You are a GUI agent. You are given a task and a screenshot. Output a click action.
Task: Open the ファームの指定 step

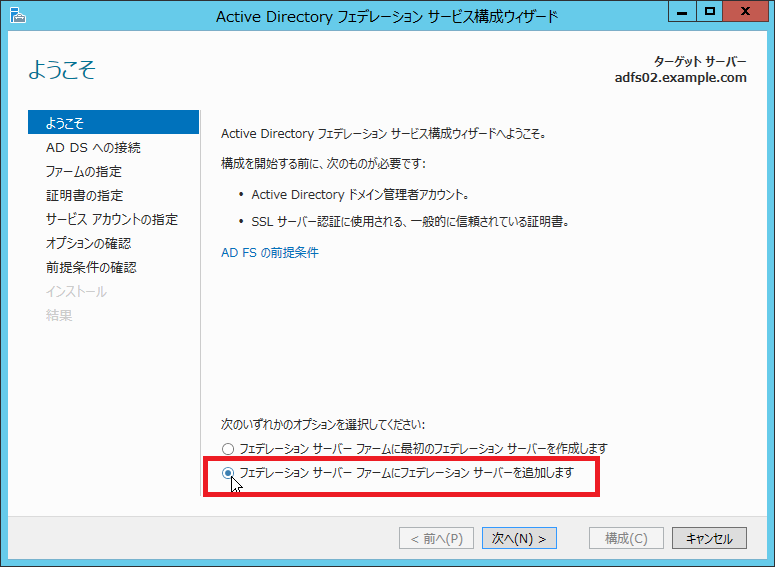coord(84,171)
